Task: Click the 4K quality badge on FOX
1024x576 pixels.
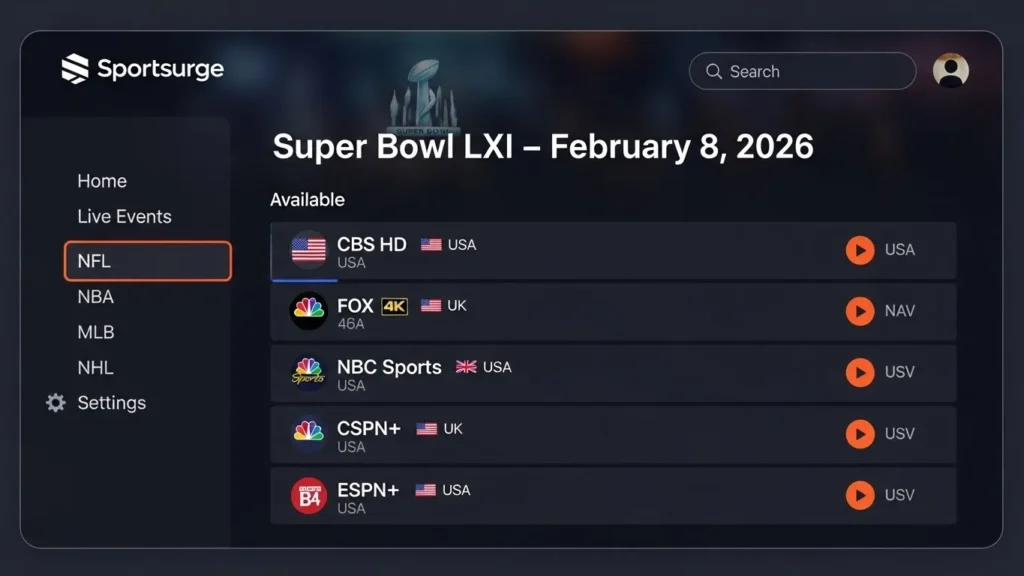Action: 392,304
